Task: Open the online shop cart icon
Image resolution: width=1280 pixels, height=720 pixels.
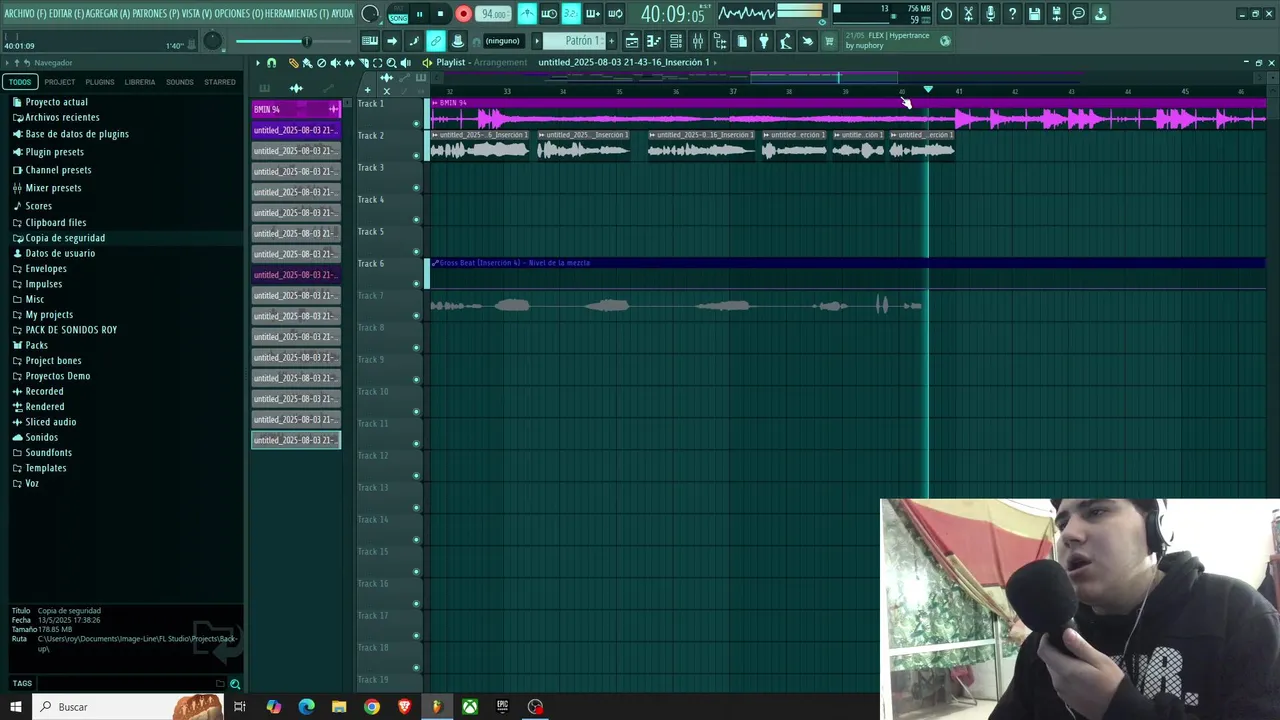Action: (829, 41)
